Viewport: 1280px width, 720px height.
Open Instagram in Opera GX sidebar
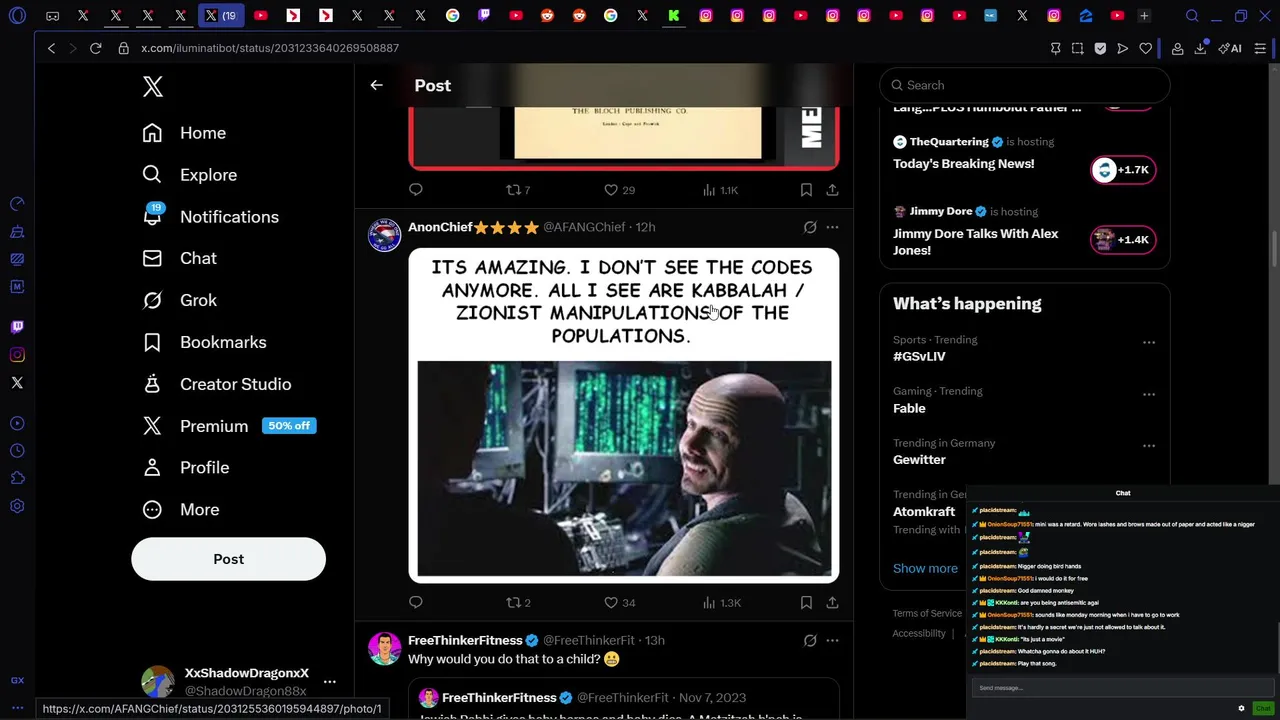click(x=17, y=355)
